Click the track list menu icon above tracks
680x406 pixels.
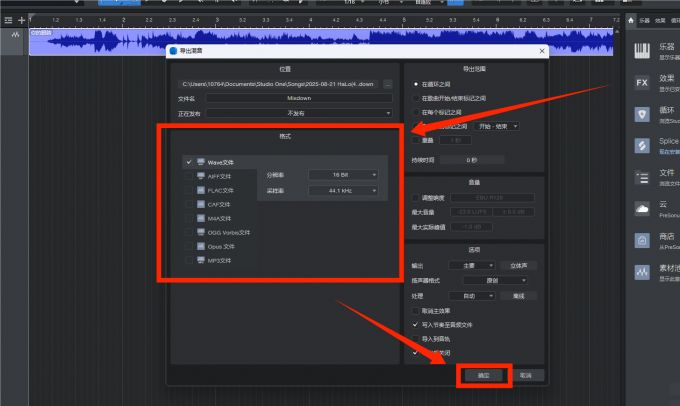coord(8,20)
